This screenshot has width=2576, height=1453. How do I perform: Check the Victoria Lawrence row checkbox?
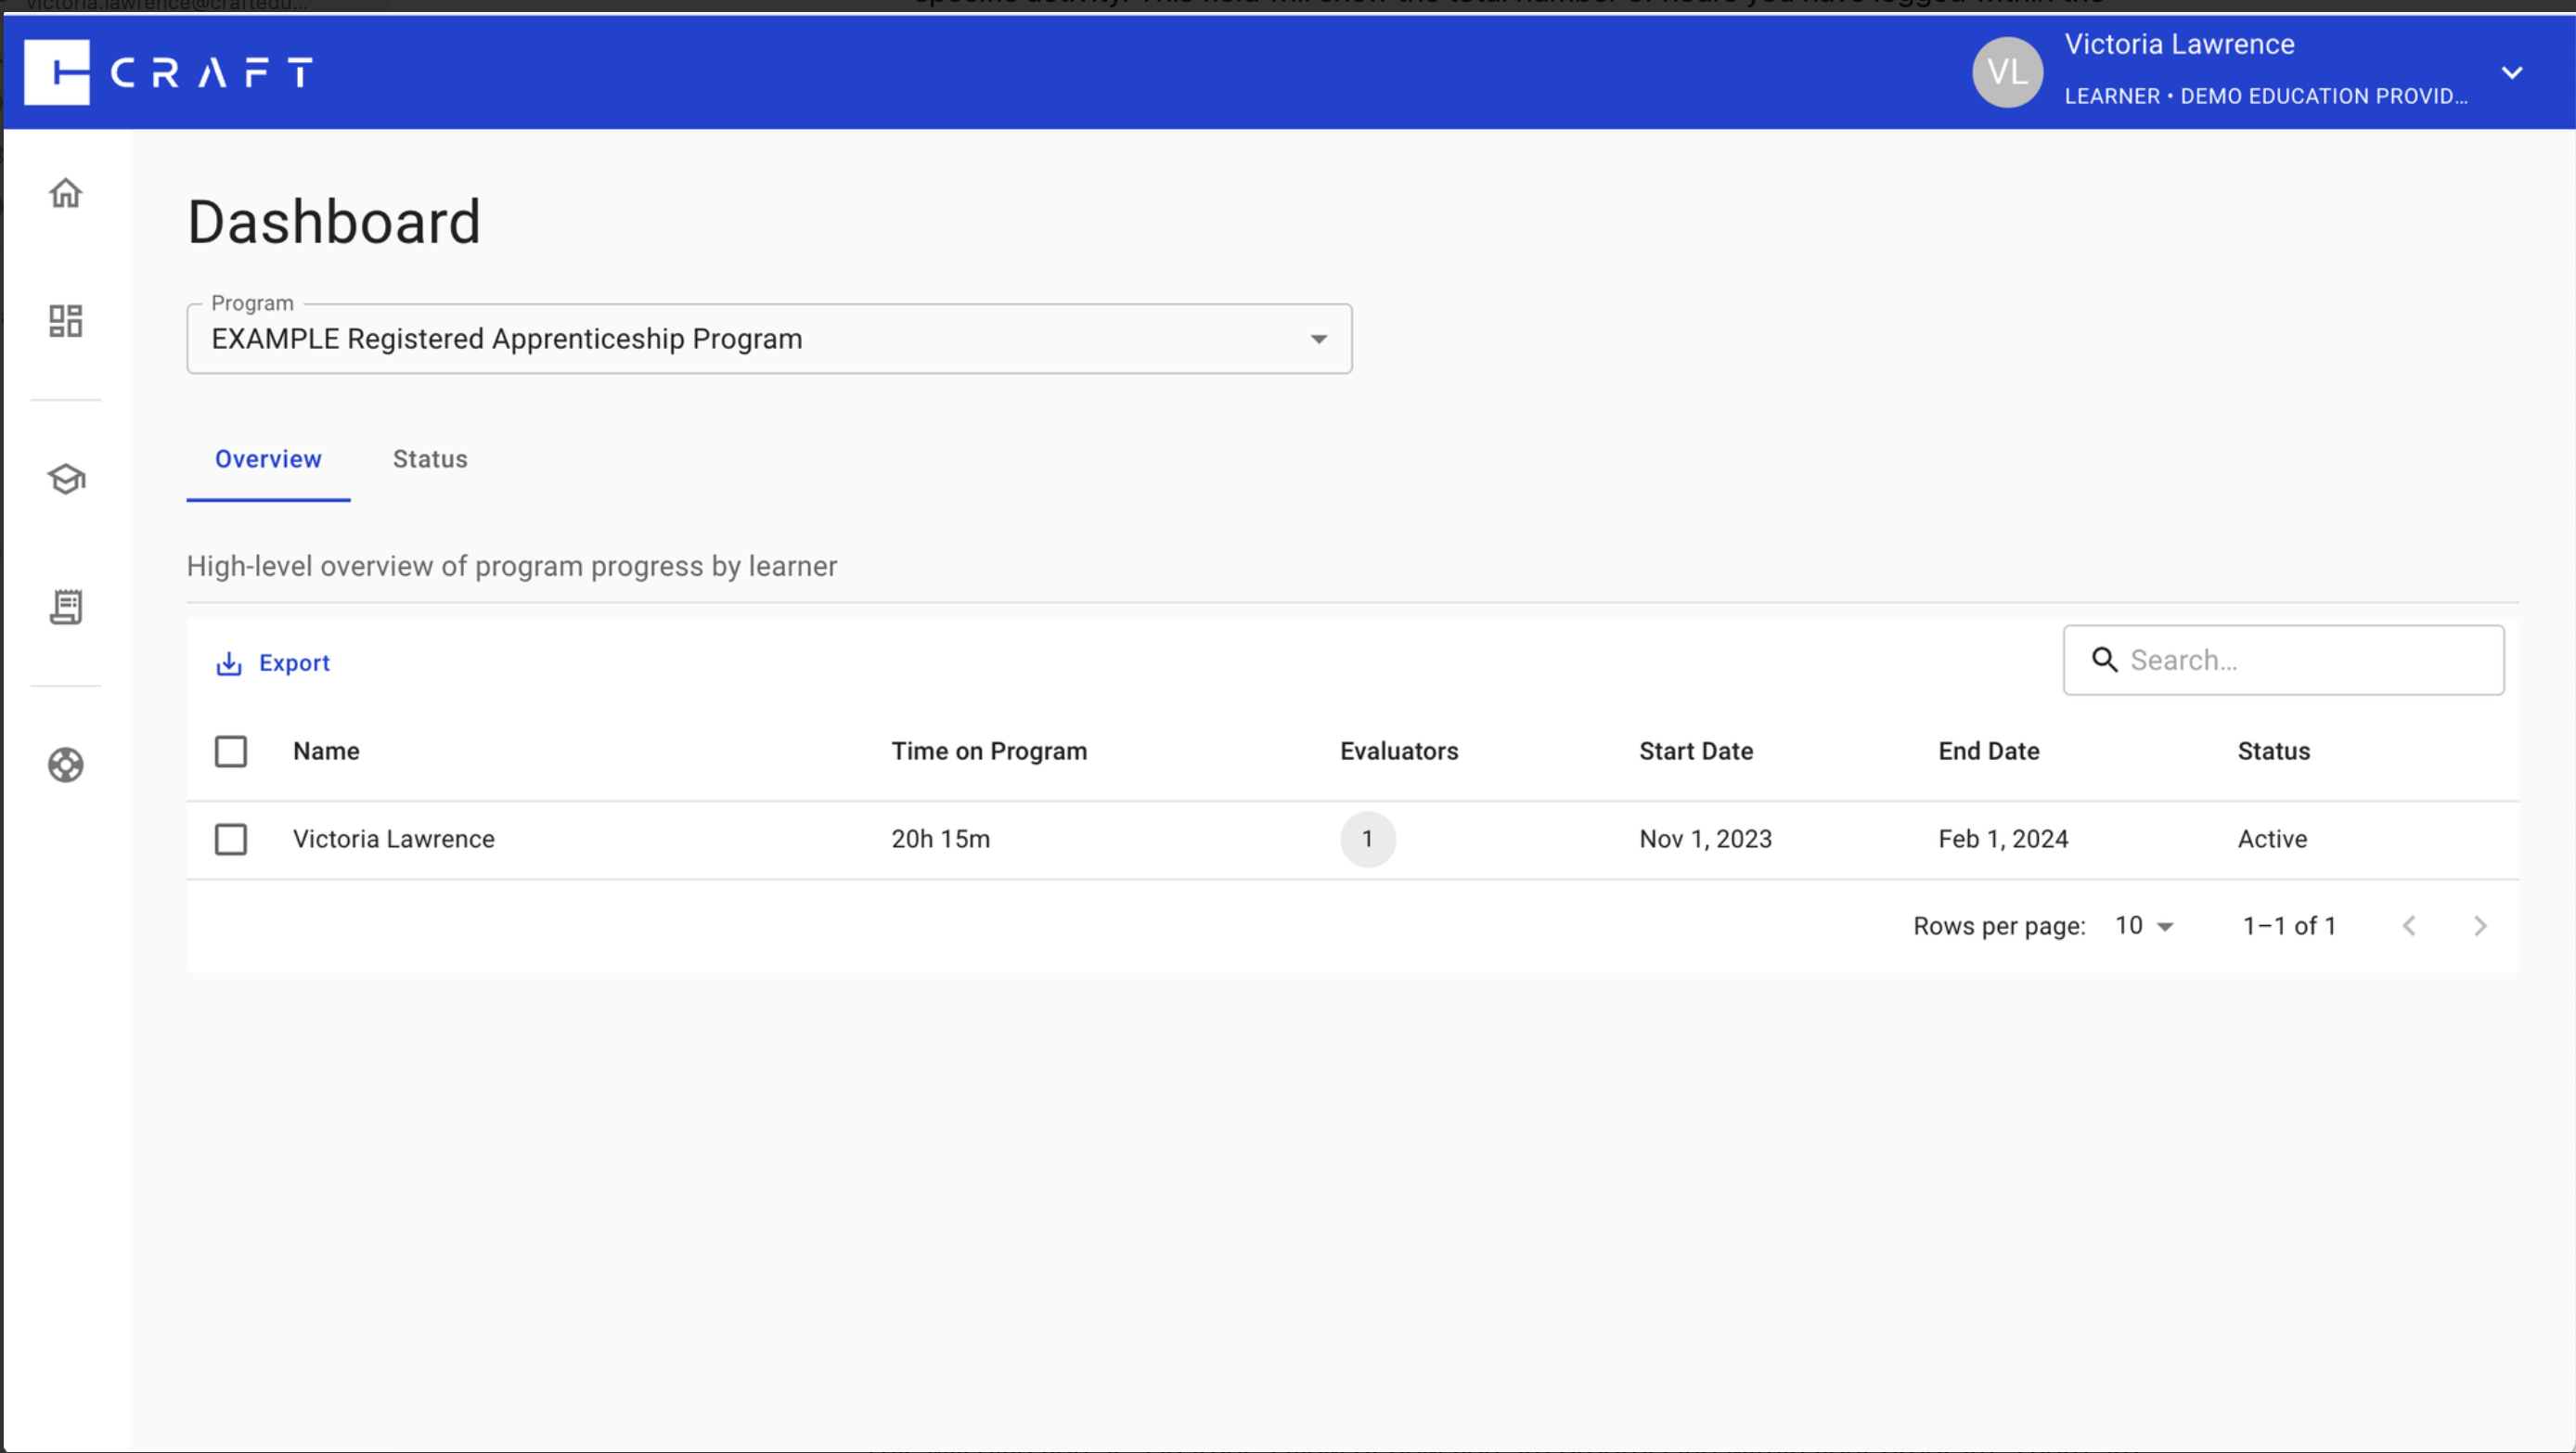click(x=231, y=839)
